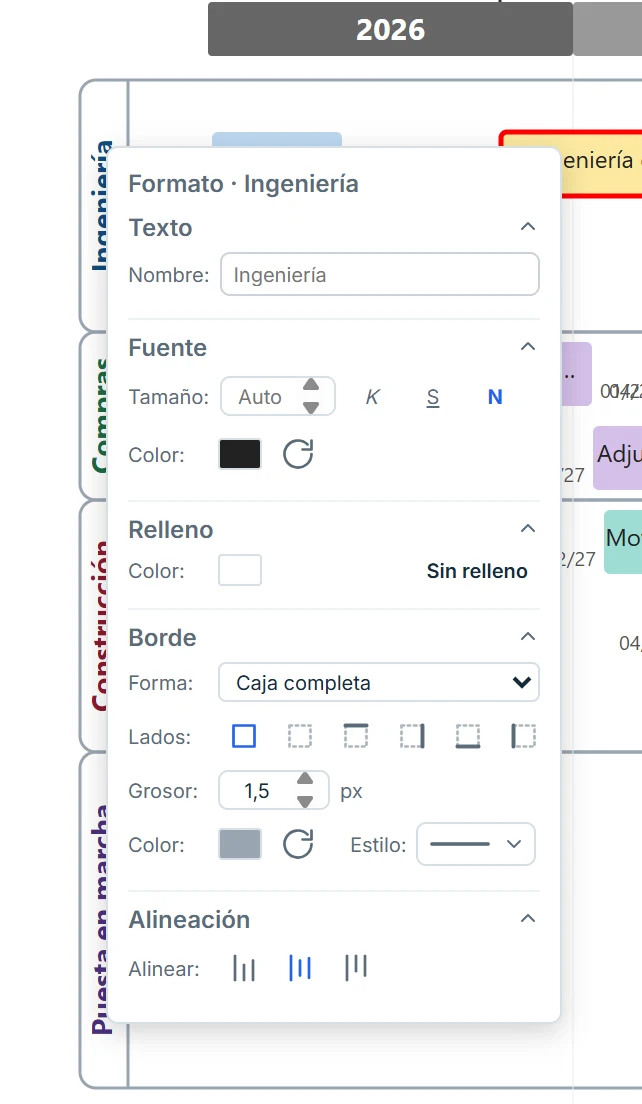Select the yellow red-bordered Ingeniería task
The image size is (642, 1104).
[x=601, y=162]
